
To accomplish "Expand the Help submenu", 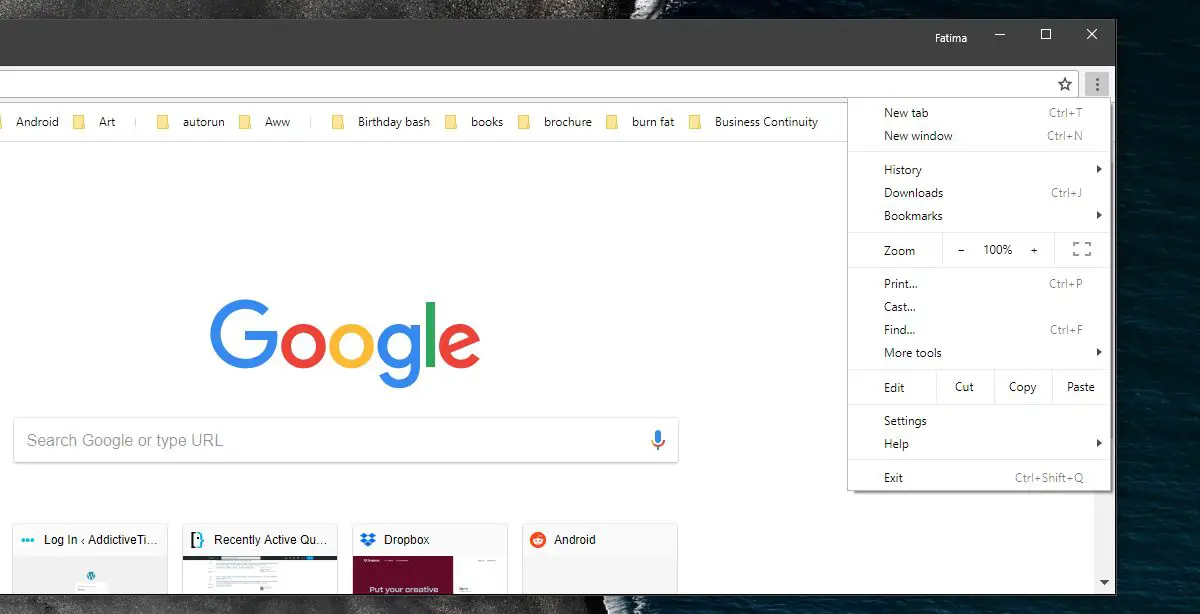I will 979,444.
